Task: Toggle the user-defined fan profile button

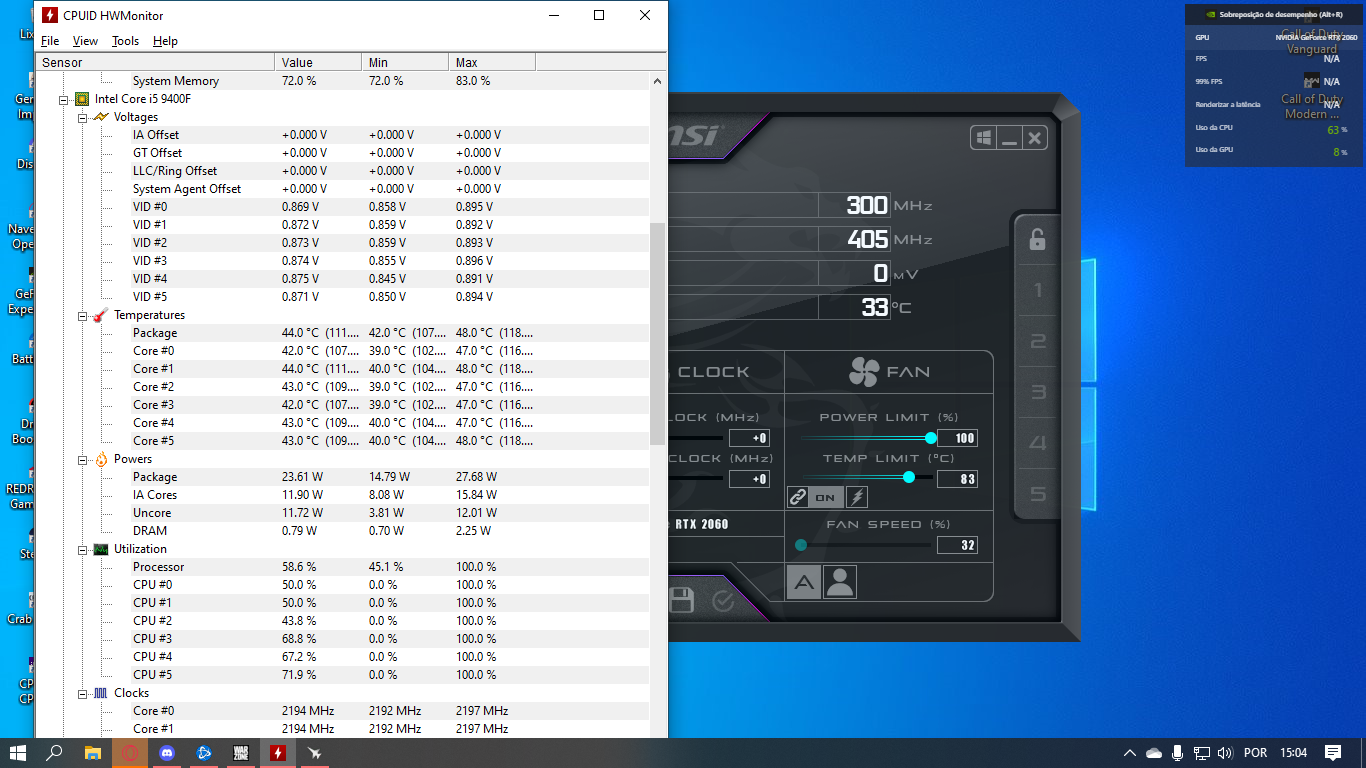Action: pyautogui.click(x=840, y=582)
